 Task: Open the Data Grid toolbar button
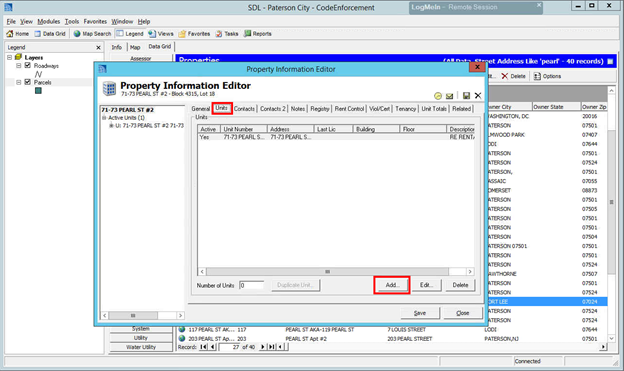[50, 34]
